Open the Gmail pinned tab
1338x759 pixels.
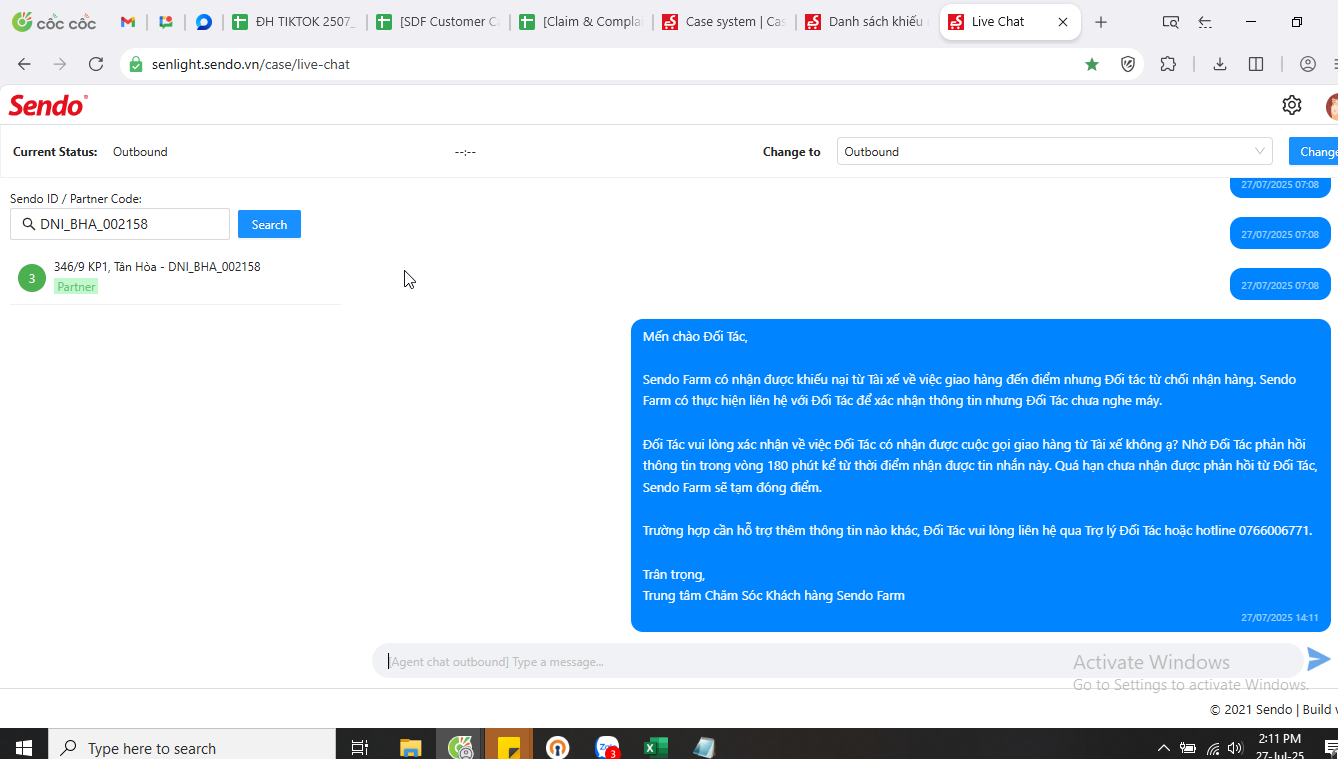click(128, 22)
